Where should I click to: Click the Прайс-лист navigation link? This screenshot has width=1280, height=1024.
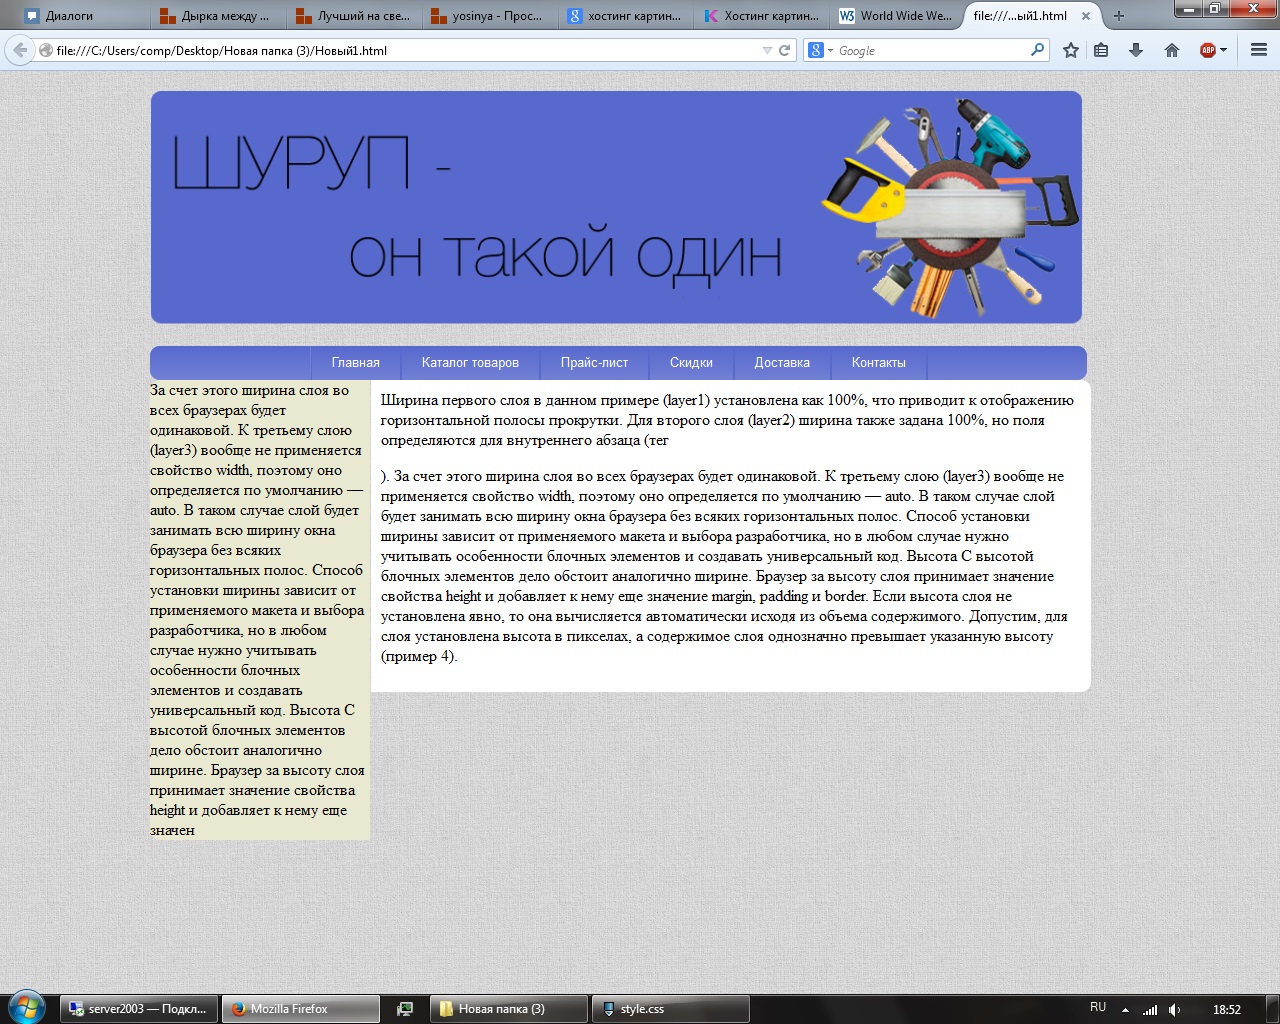[594, 363]
